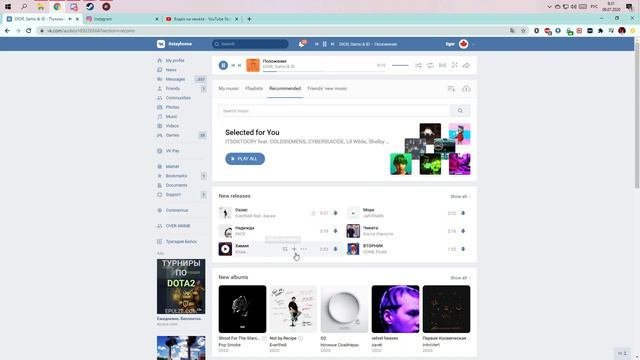Skip to previous track in audio player panel
The height and width of the screenshot is (360, 640).
(233, 65)
